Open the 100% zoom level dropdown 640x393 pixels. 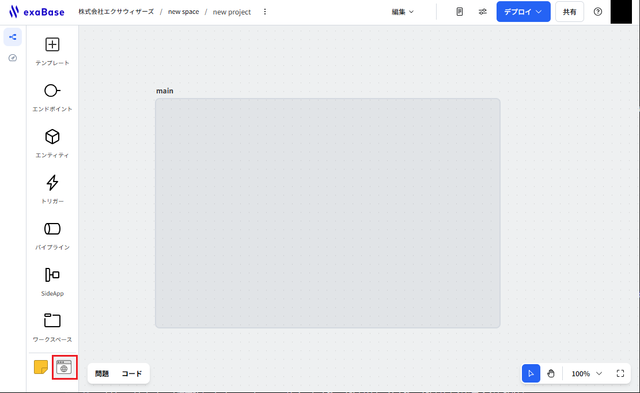click(x=587, y=373)
